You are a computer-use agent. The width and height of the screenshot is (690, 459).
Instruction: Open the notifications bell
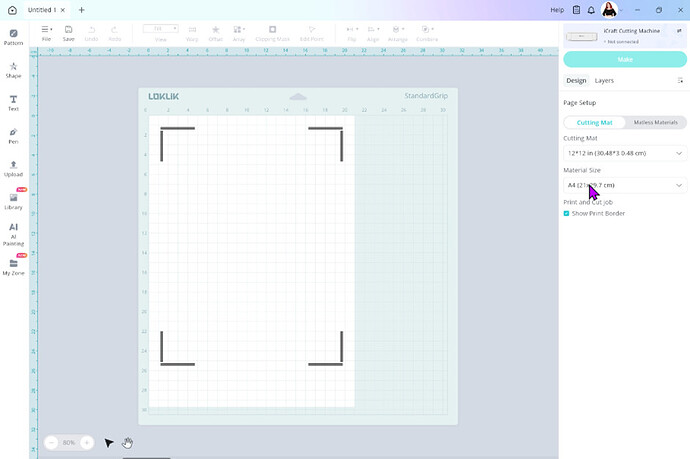click(591, 10)
